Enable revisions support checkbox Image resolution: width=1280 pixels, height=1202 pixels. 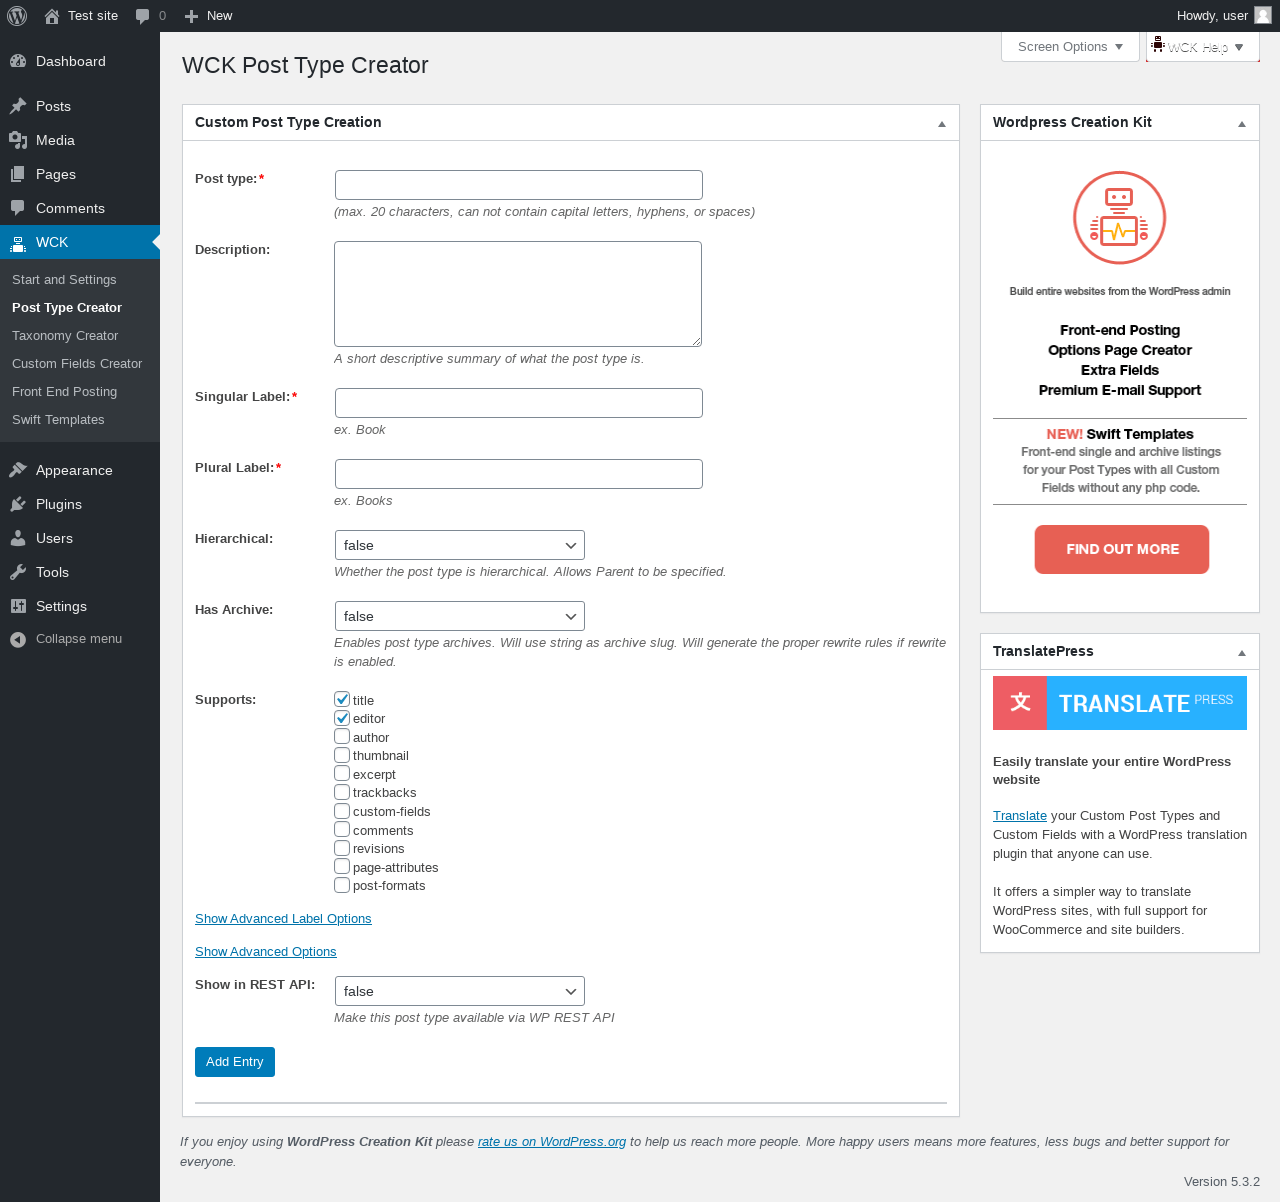coord(342,848)
